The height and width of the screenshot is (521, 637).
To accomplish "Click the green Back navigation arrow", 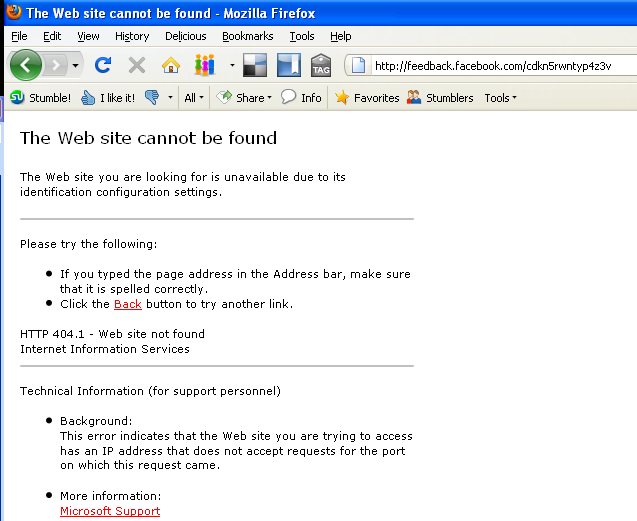I will (26, 65).
